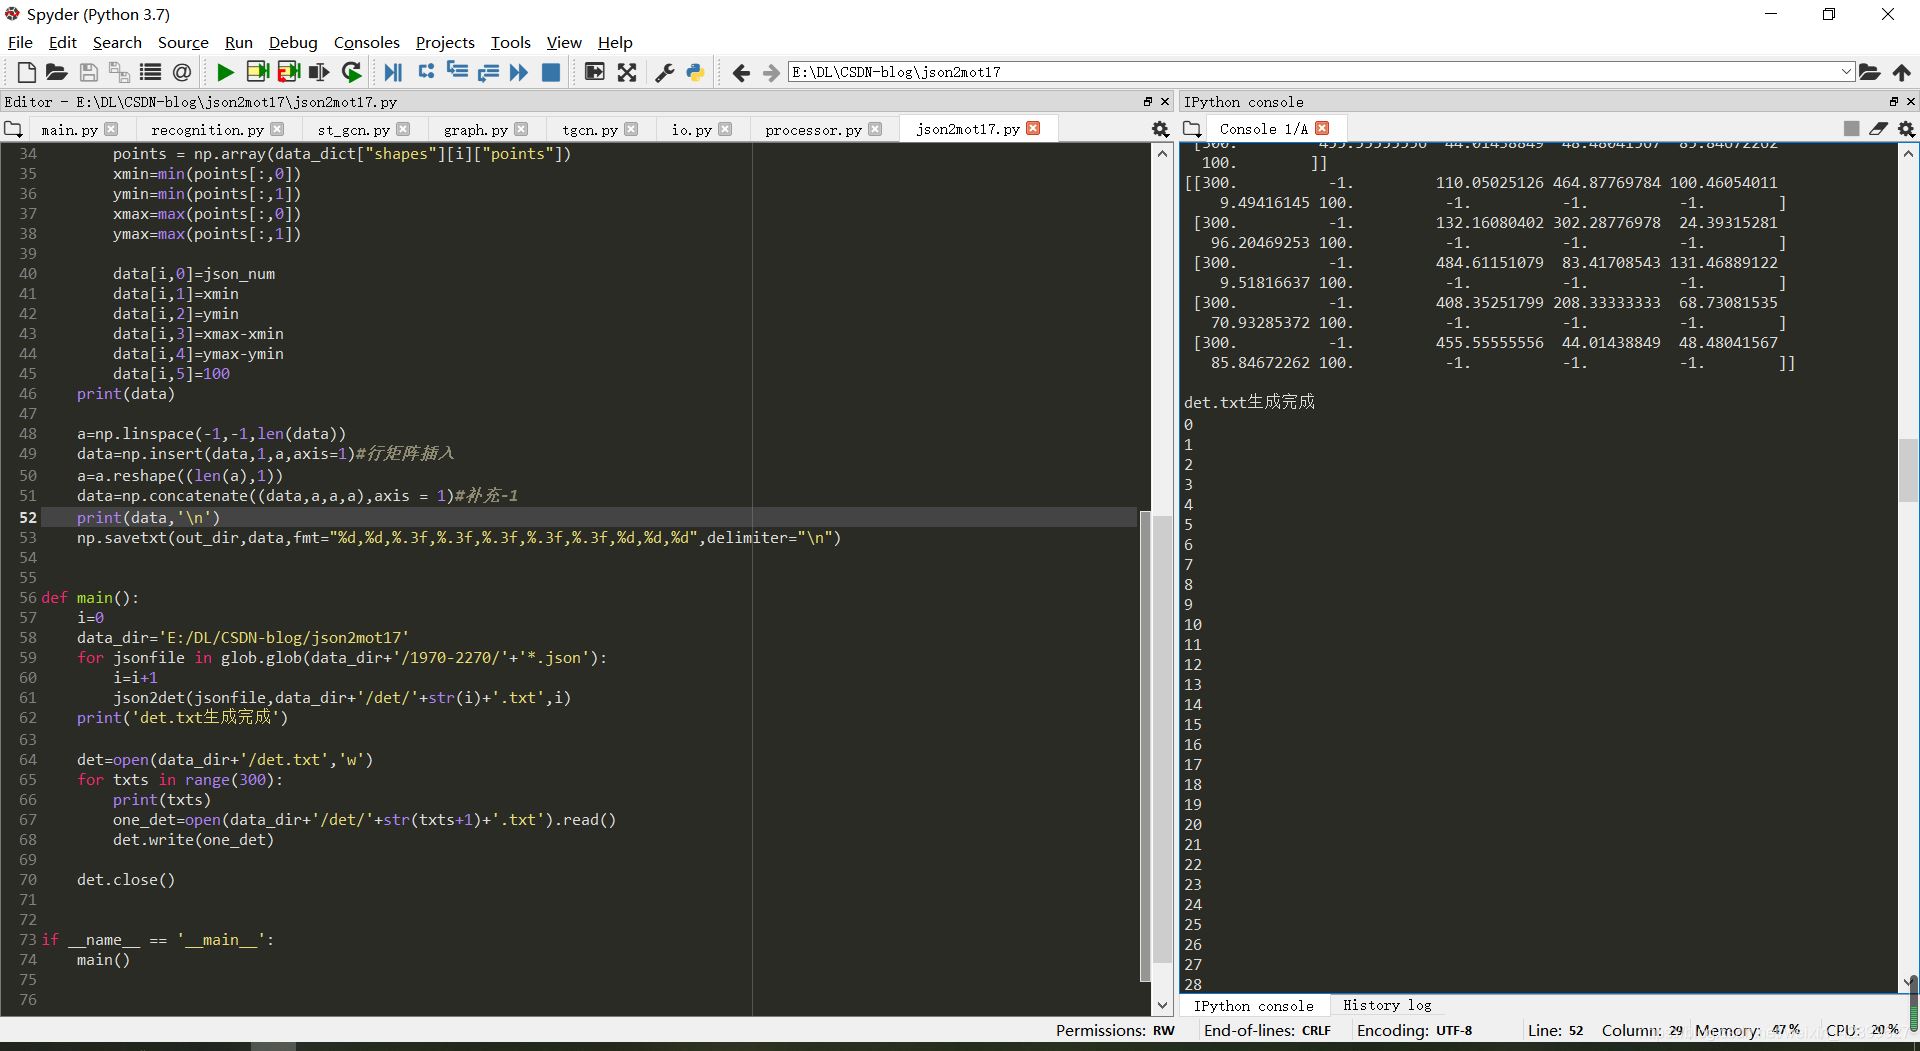Switch to the History log tab
The image size is (1920, 1051).
[1386, 1006]
